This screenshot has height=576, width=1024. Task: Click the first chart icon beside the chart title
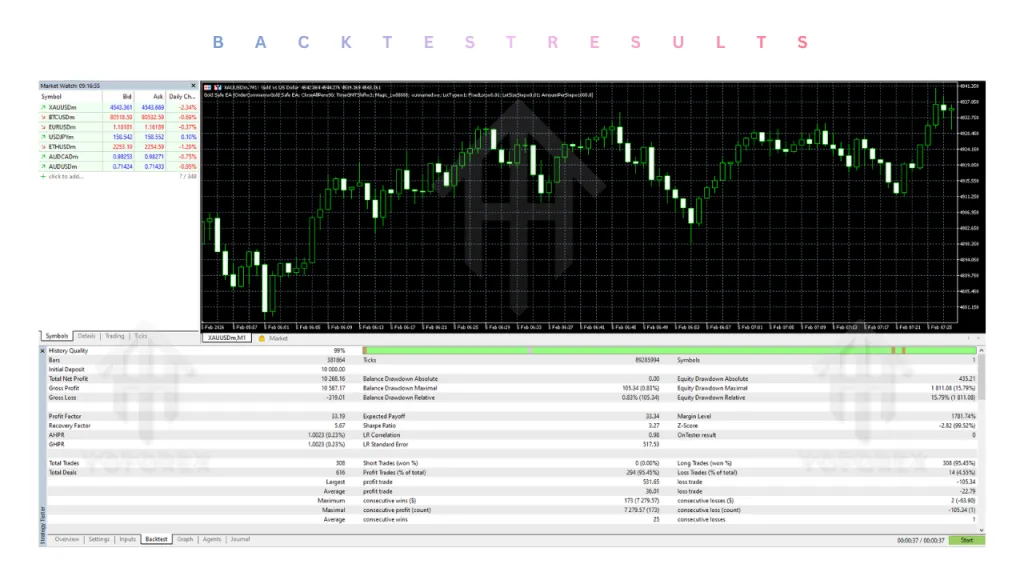[x=208, y=87]
